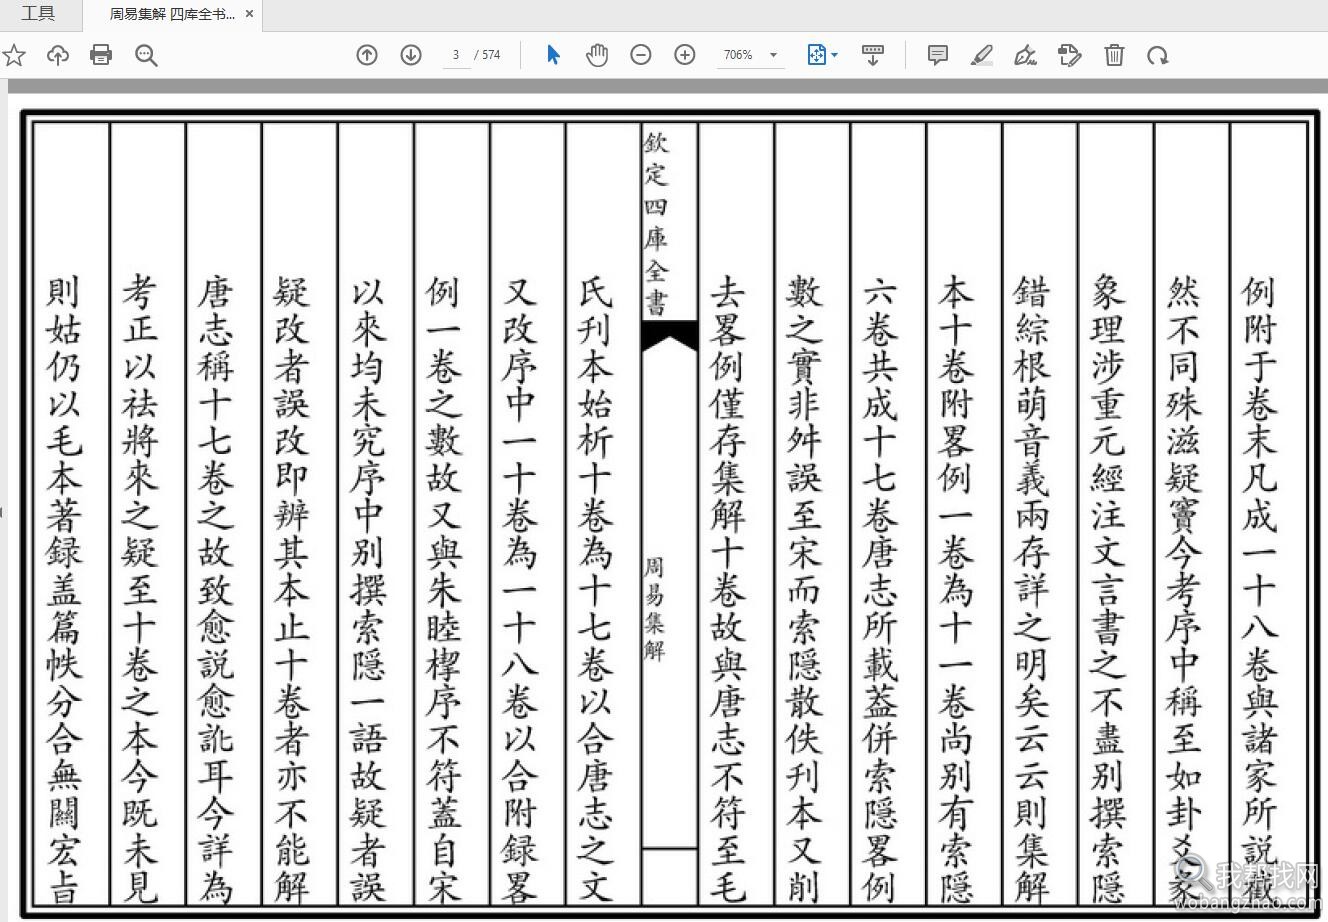Open the find text magnifier tool

pos(146,55)
